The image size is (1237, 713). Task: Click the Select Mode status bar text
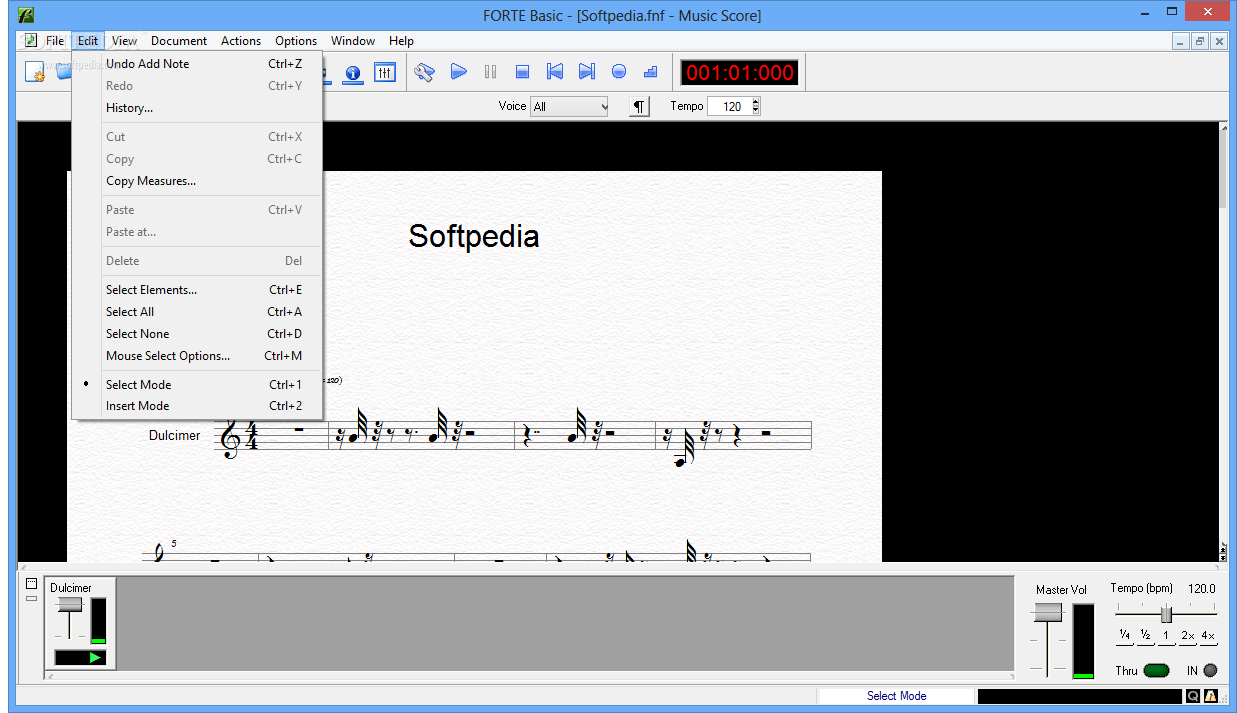point(896,696)
